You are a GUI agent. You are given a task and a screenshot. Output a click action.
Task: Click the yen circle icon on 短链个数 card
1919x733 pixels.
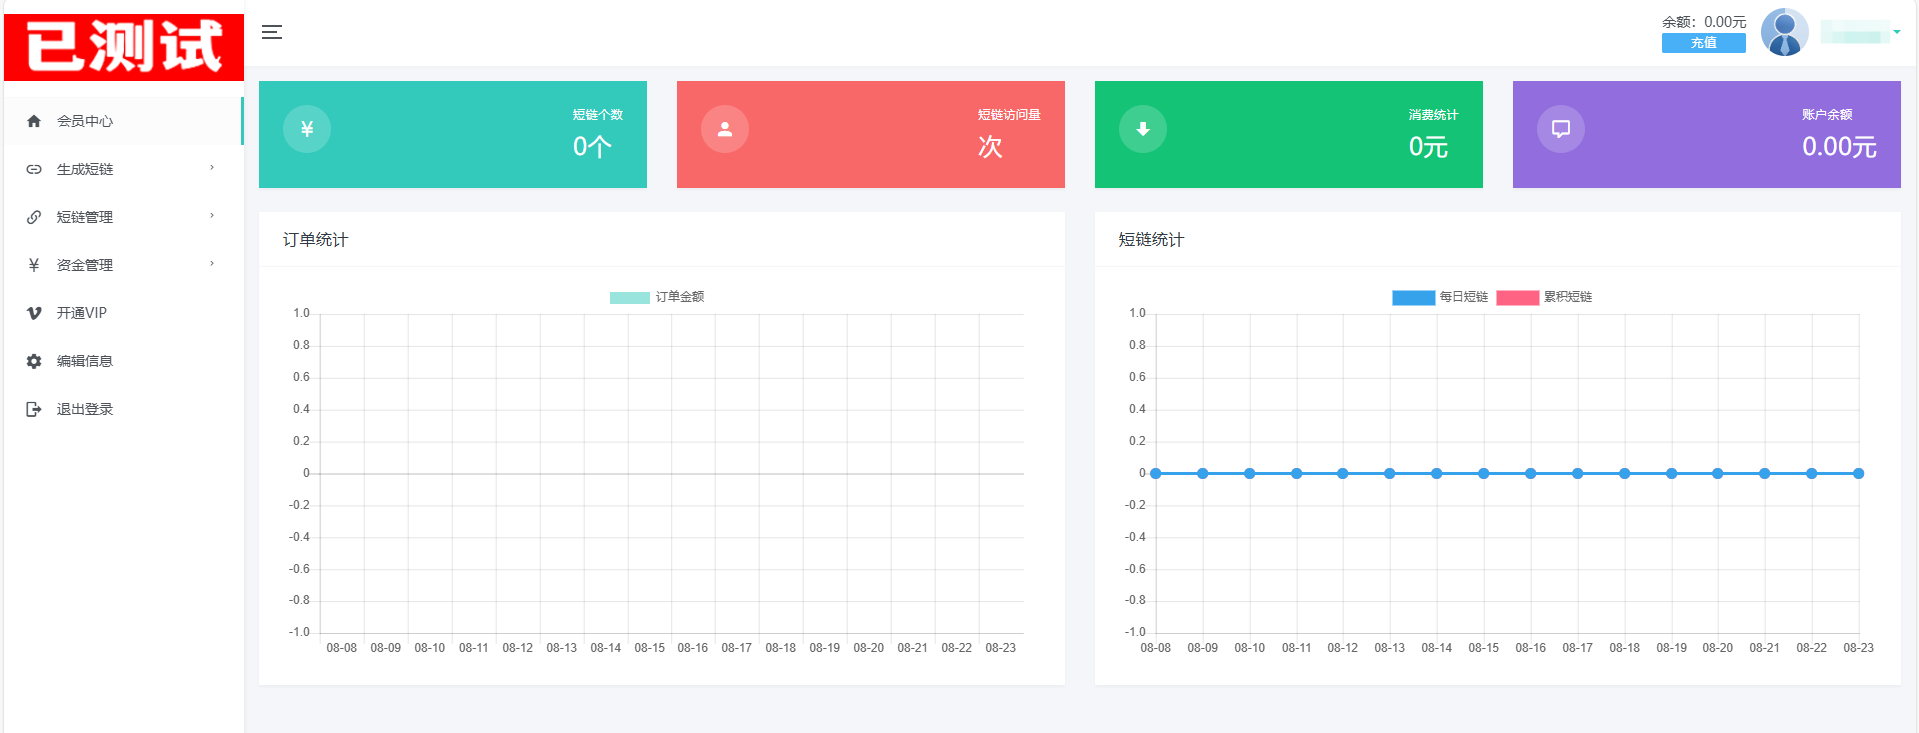pos(307,129)
